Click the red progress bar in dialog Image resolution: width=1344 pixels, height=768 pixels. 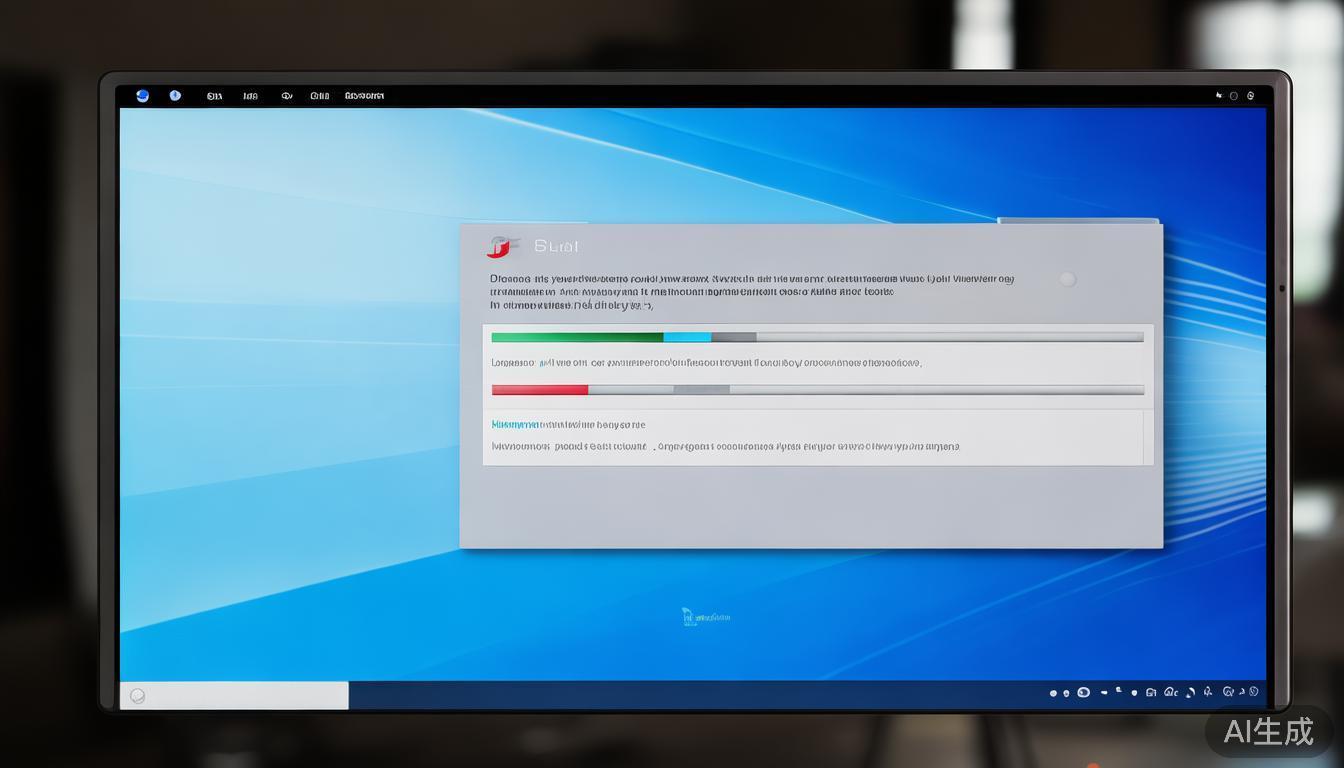539,390
